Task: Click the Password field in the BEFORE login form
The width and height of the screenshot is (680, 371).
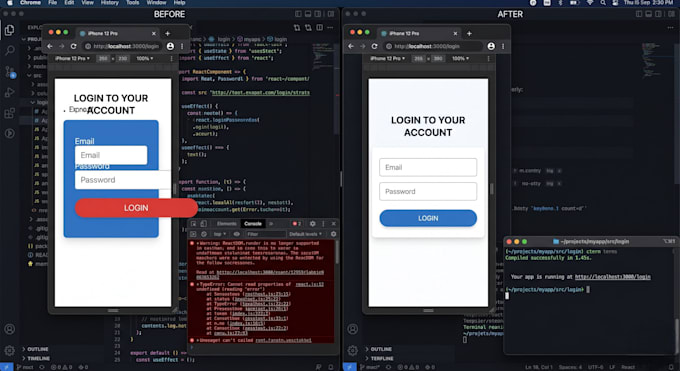Action: tap(123, 180)
